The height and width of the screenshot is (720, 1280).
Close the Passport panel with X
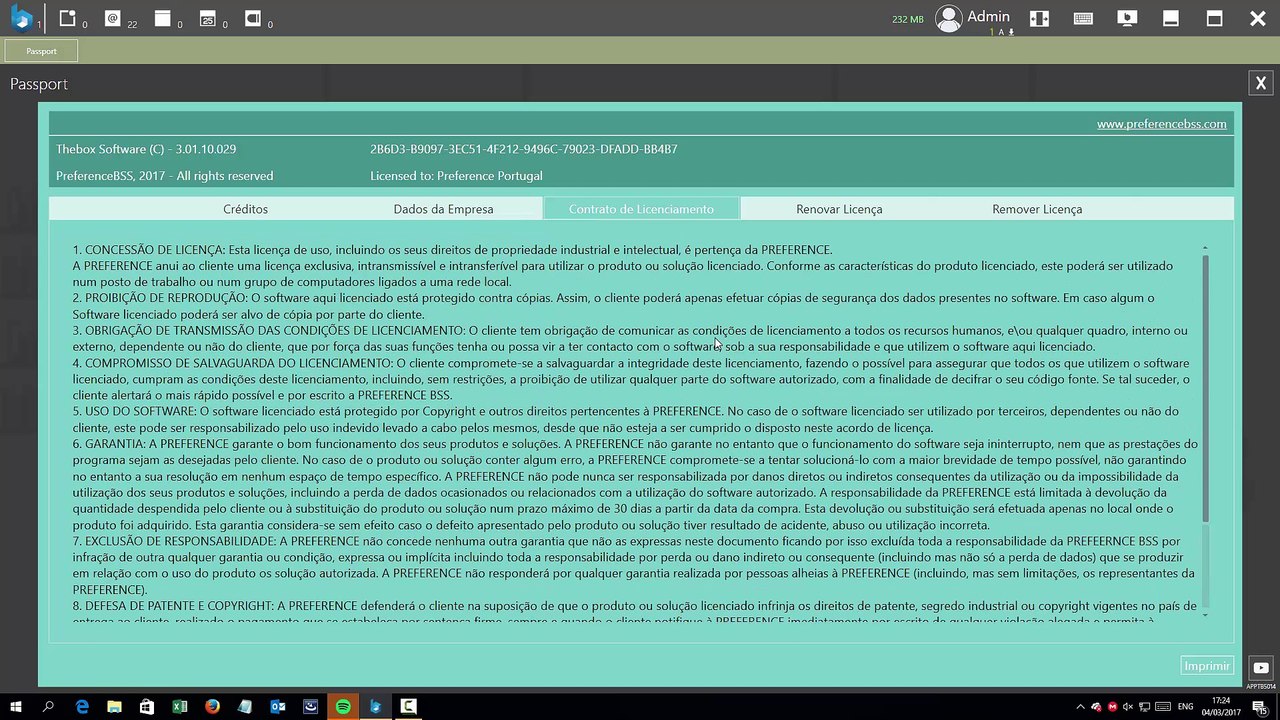pyautogui.click(x=1261, y=84)
